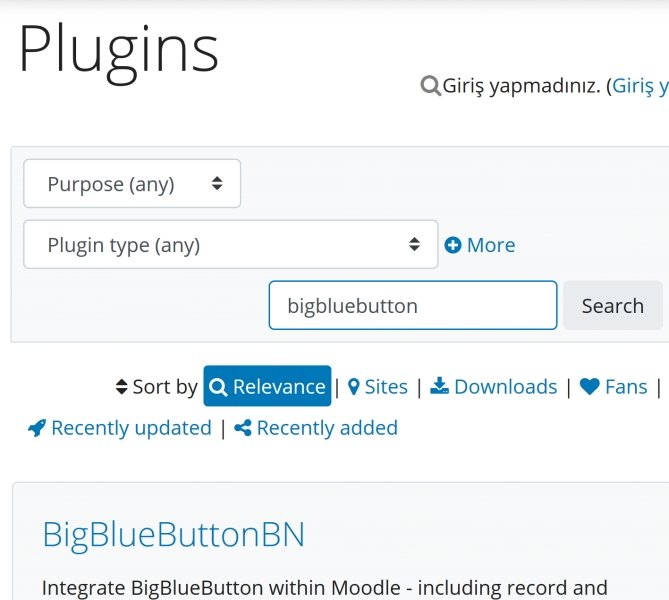Click the map marker Sites icon
This screenshot has height=600, width=669.
click(x=353, y=387)
